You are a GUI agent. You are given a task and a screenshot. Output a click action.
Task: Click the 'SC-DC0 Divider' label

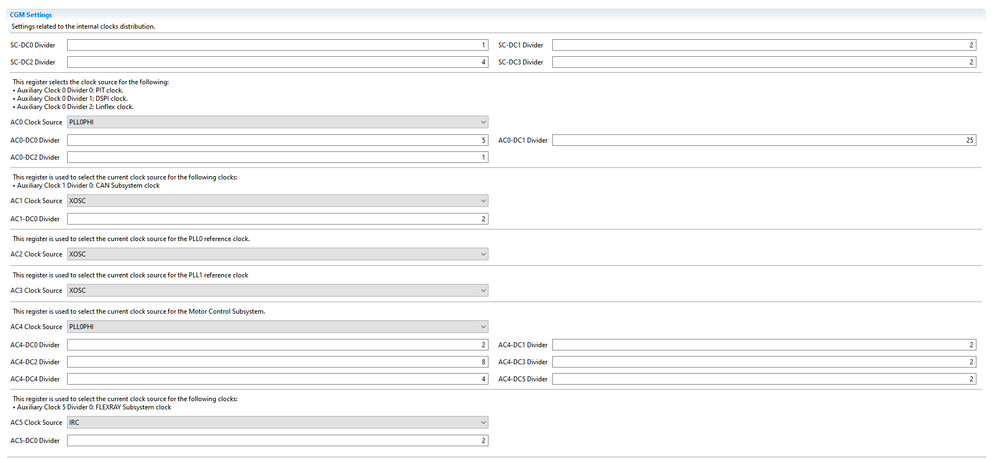point(33,45)
